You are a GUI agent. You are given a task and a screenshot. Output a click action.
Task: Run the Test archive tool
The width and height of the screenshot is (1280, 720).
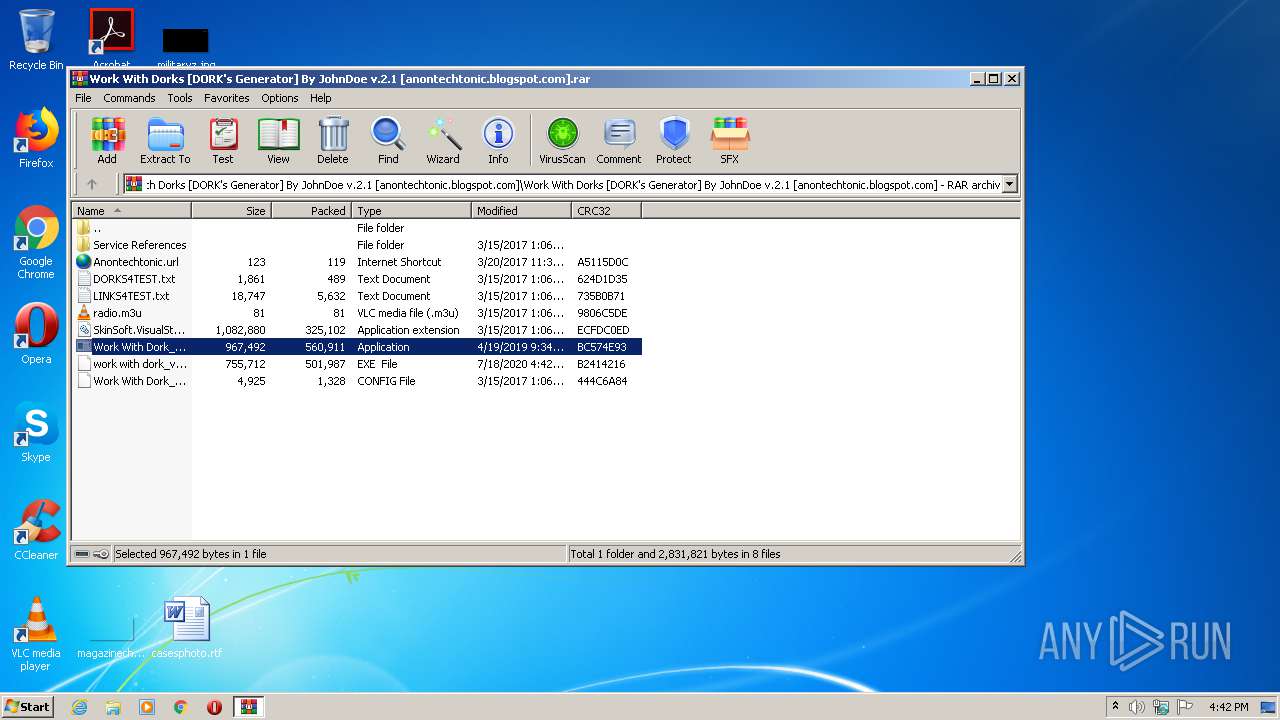pyautogui.click(x=223, y=140)
